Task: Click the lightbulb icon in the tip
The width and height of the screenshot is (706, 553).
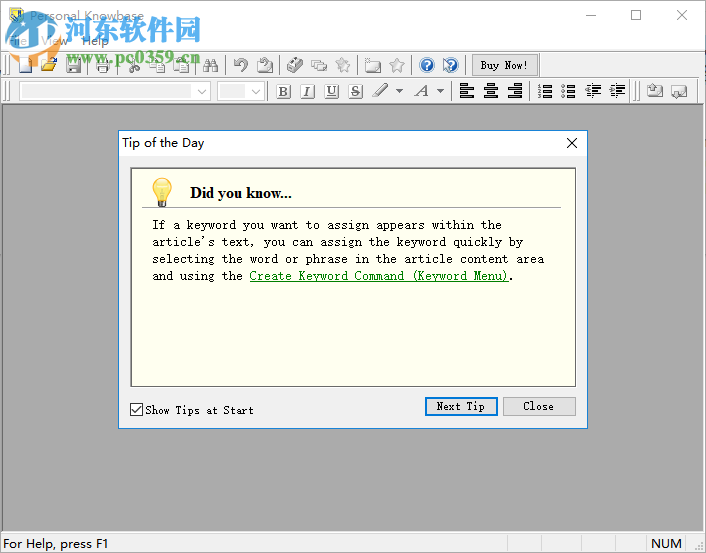Action: (x=162, y=192)
